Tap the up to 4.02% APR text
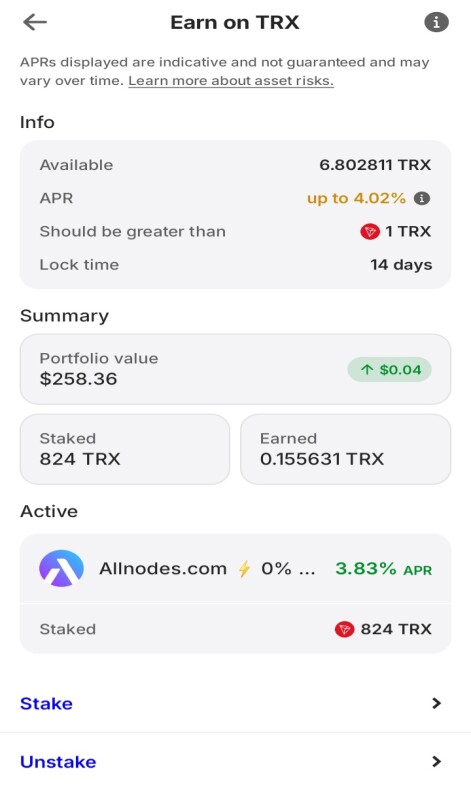The width and height of the screenshot is (471, 785). click(x=356, y=198)
